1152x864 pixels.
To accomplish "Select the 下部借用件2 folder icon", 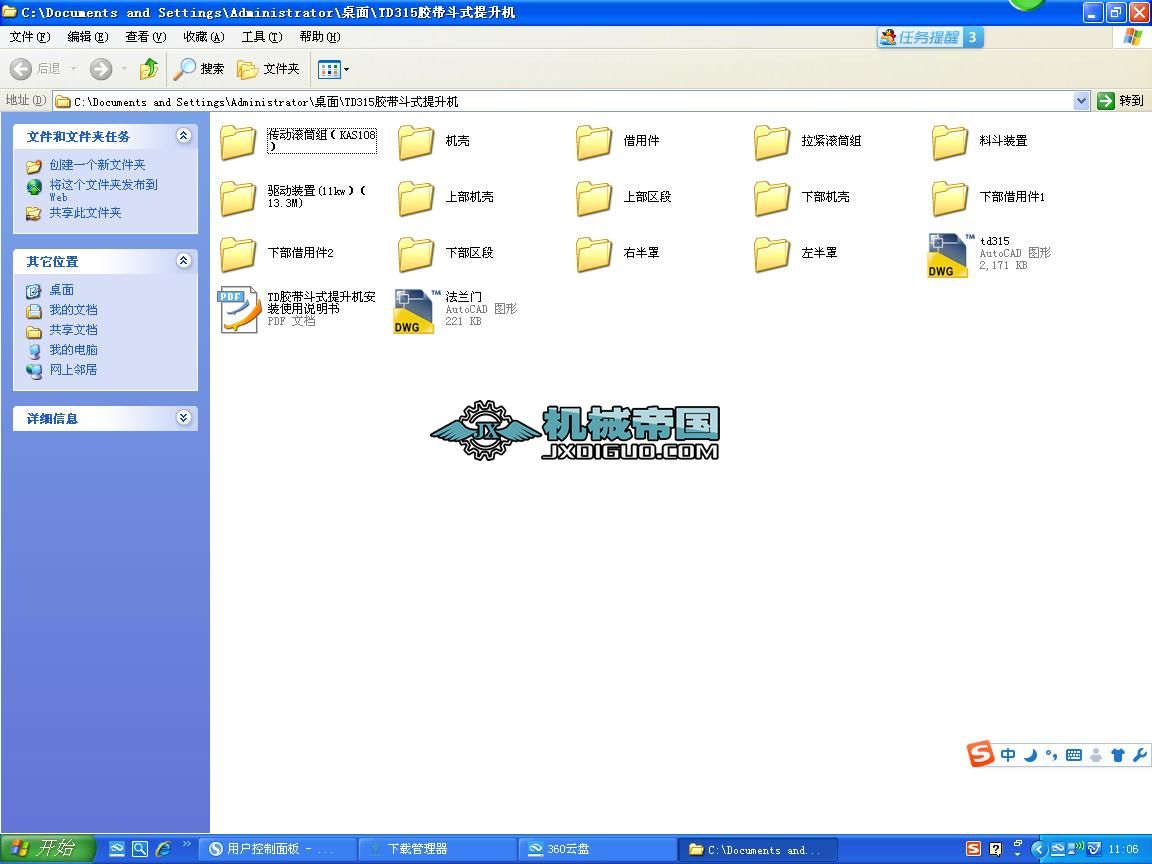I will pos(238,254).
